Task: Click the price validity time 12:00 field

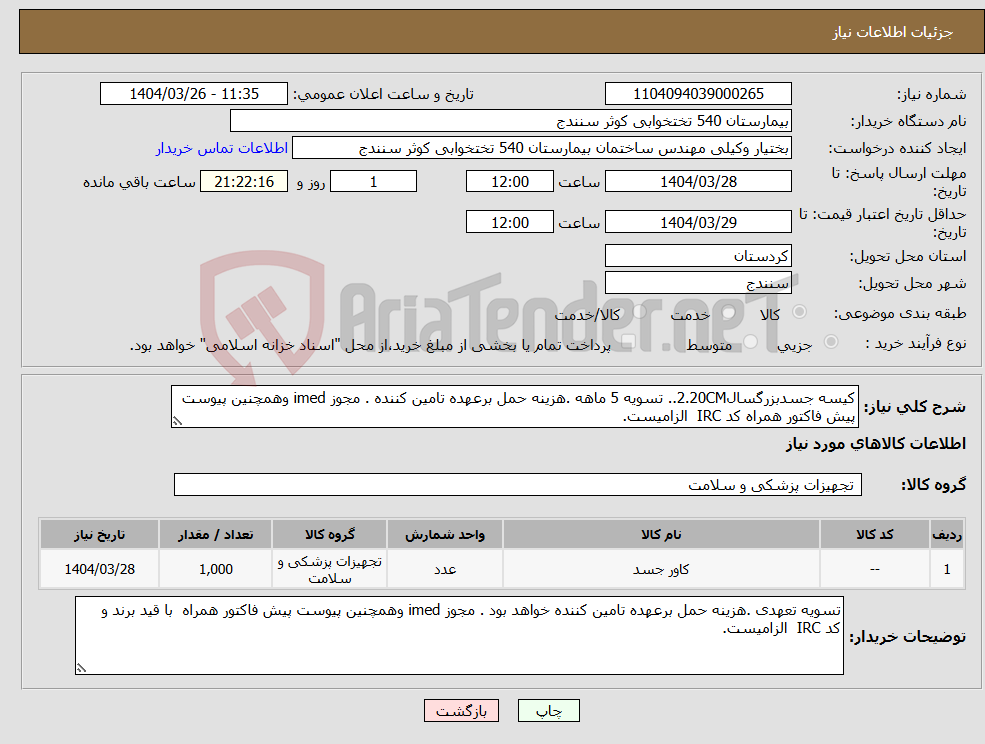Action: [509, 222]
